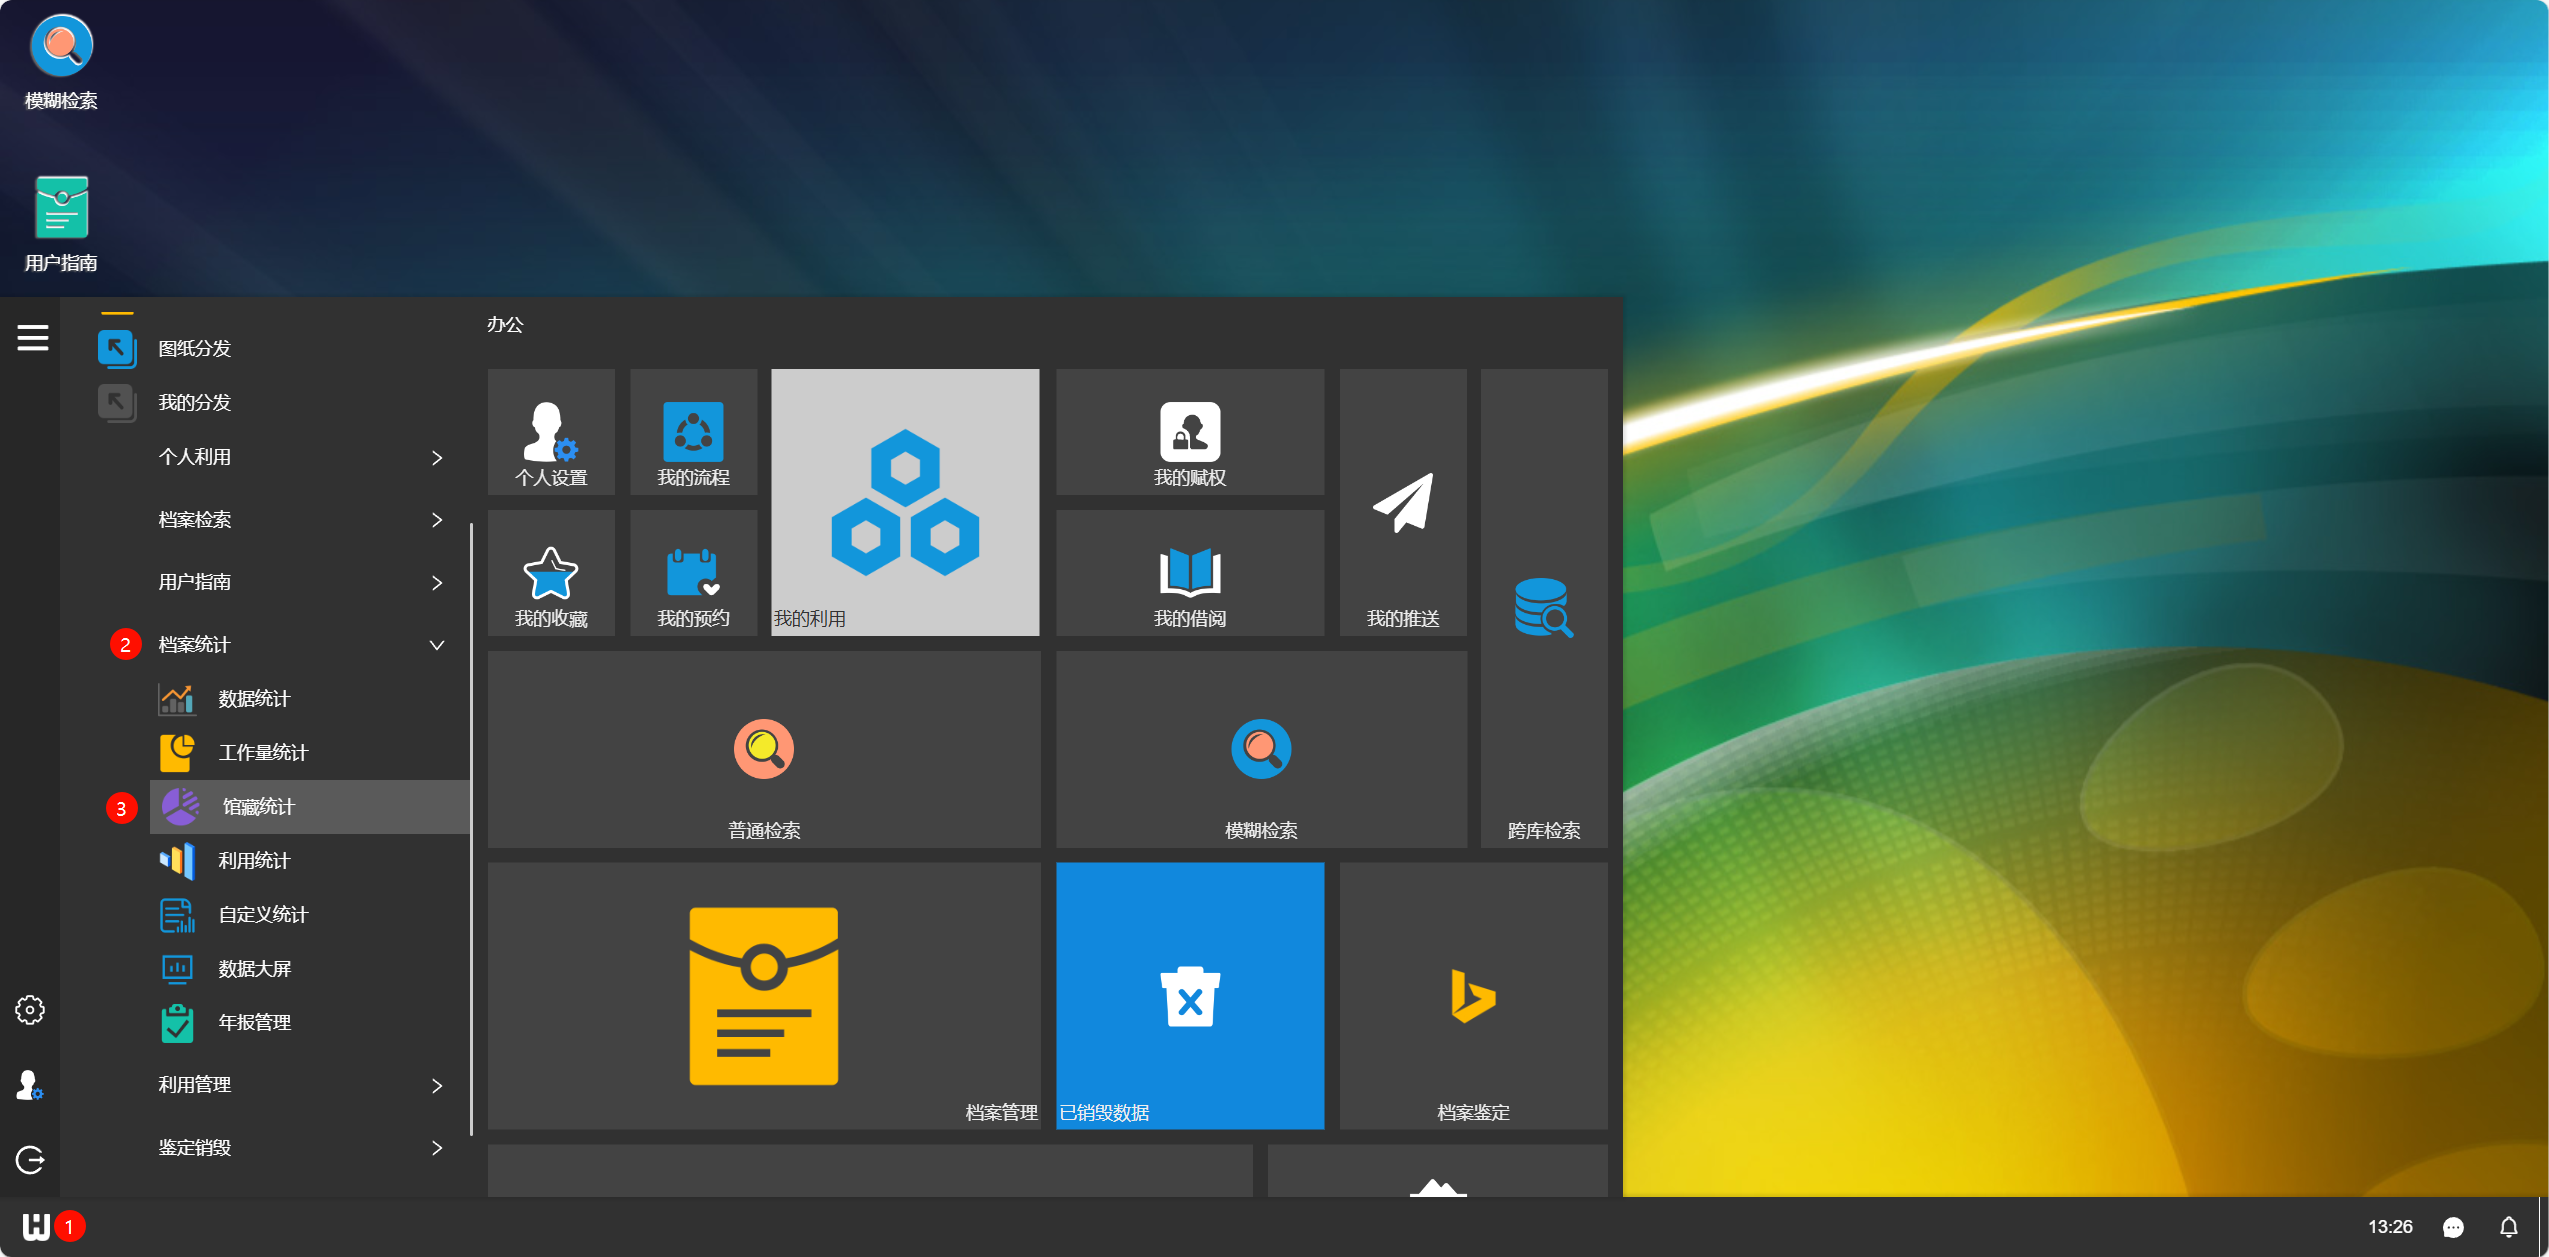Screen dimensions: 2549x1257
Task: Expand the 鉴定销毁 submenu
Action: pyautogui.click(x=436, y=1148)
